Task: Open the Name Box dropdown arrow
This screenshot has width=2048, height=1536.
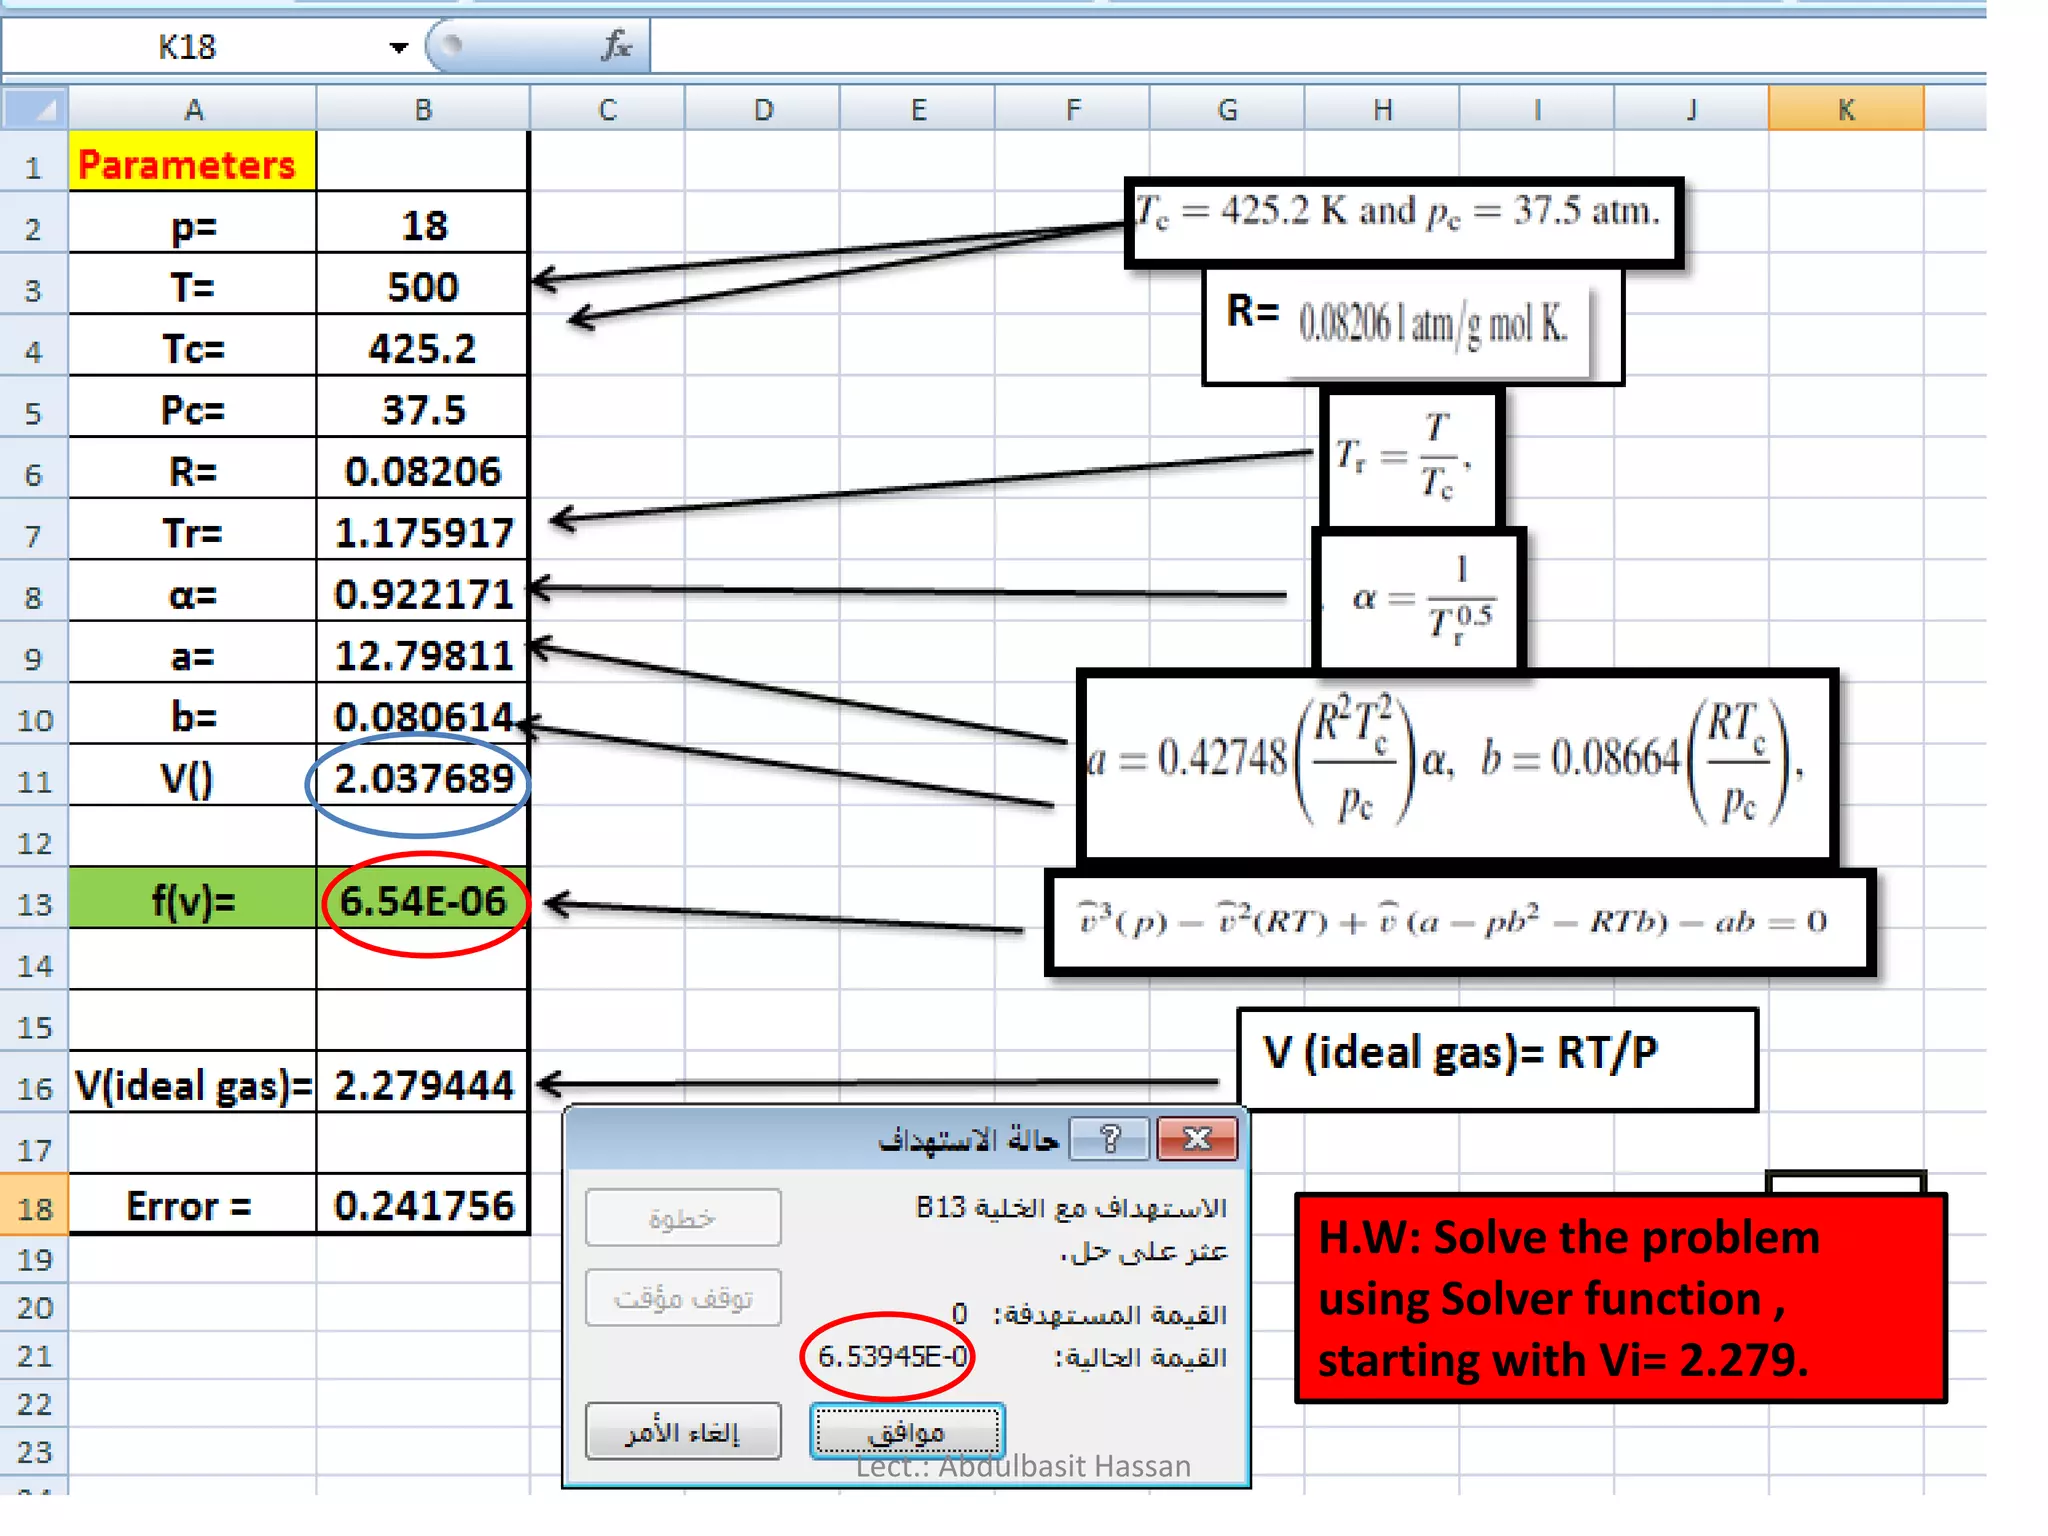Action: (398, 47)
